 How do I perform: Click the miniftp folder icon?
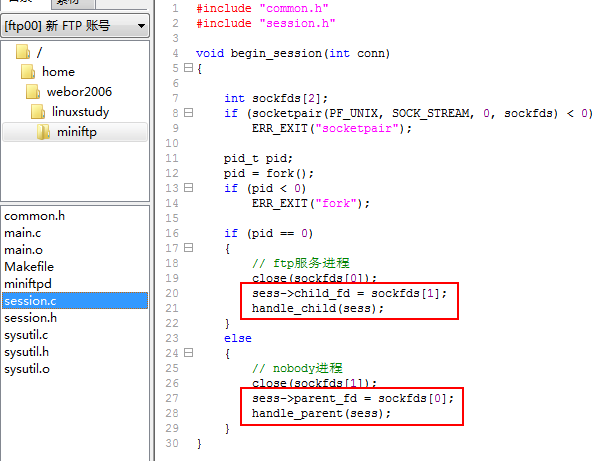pyautogui.click(x=43, y=132)
